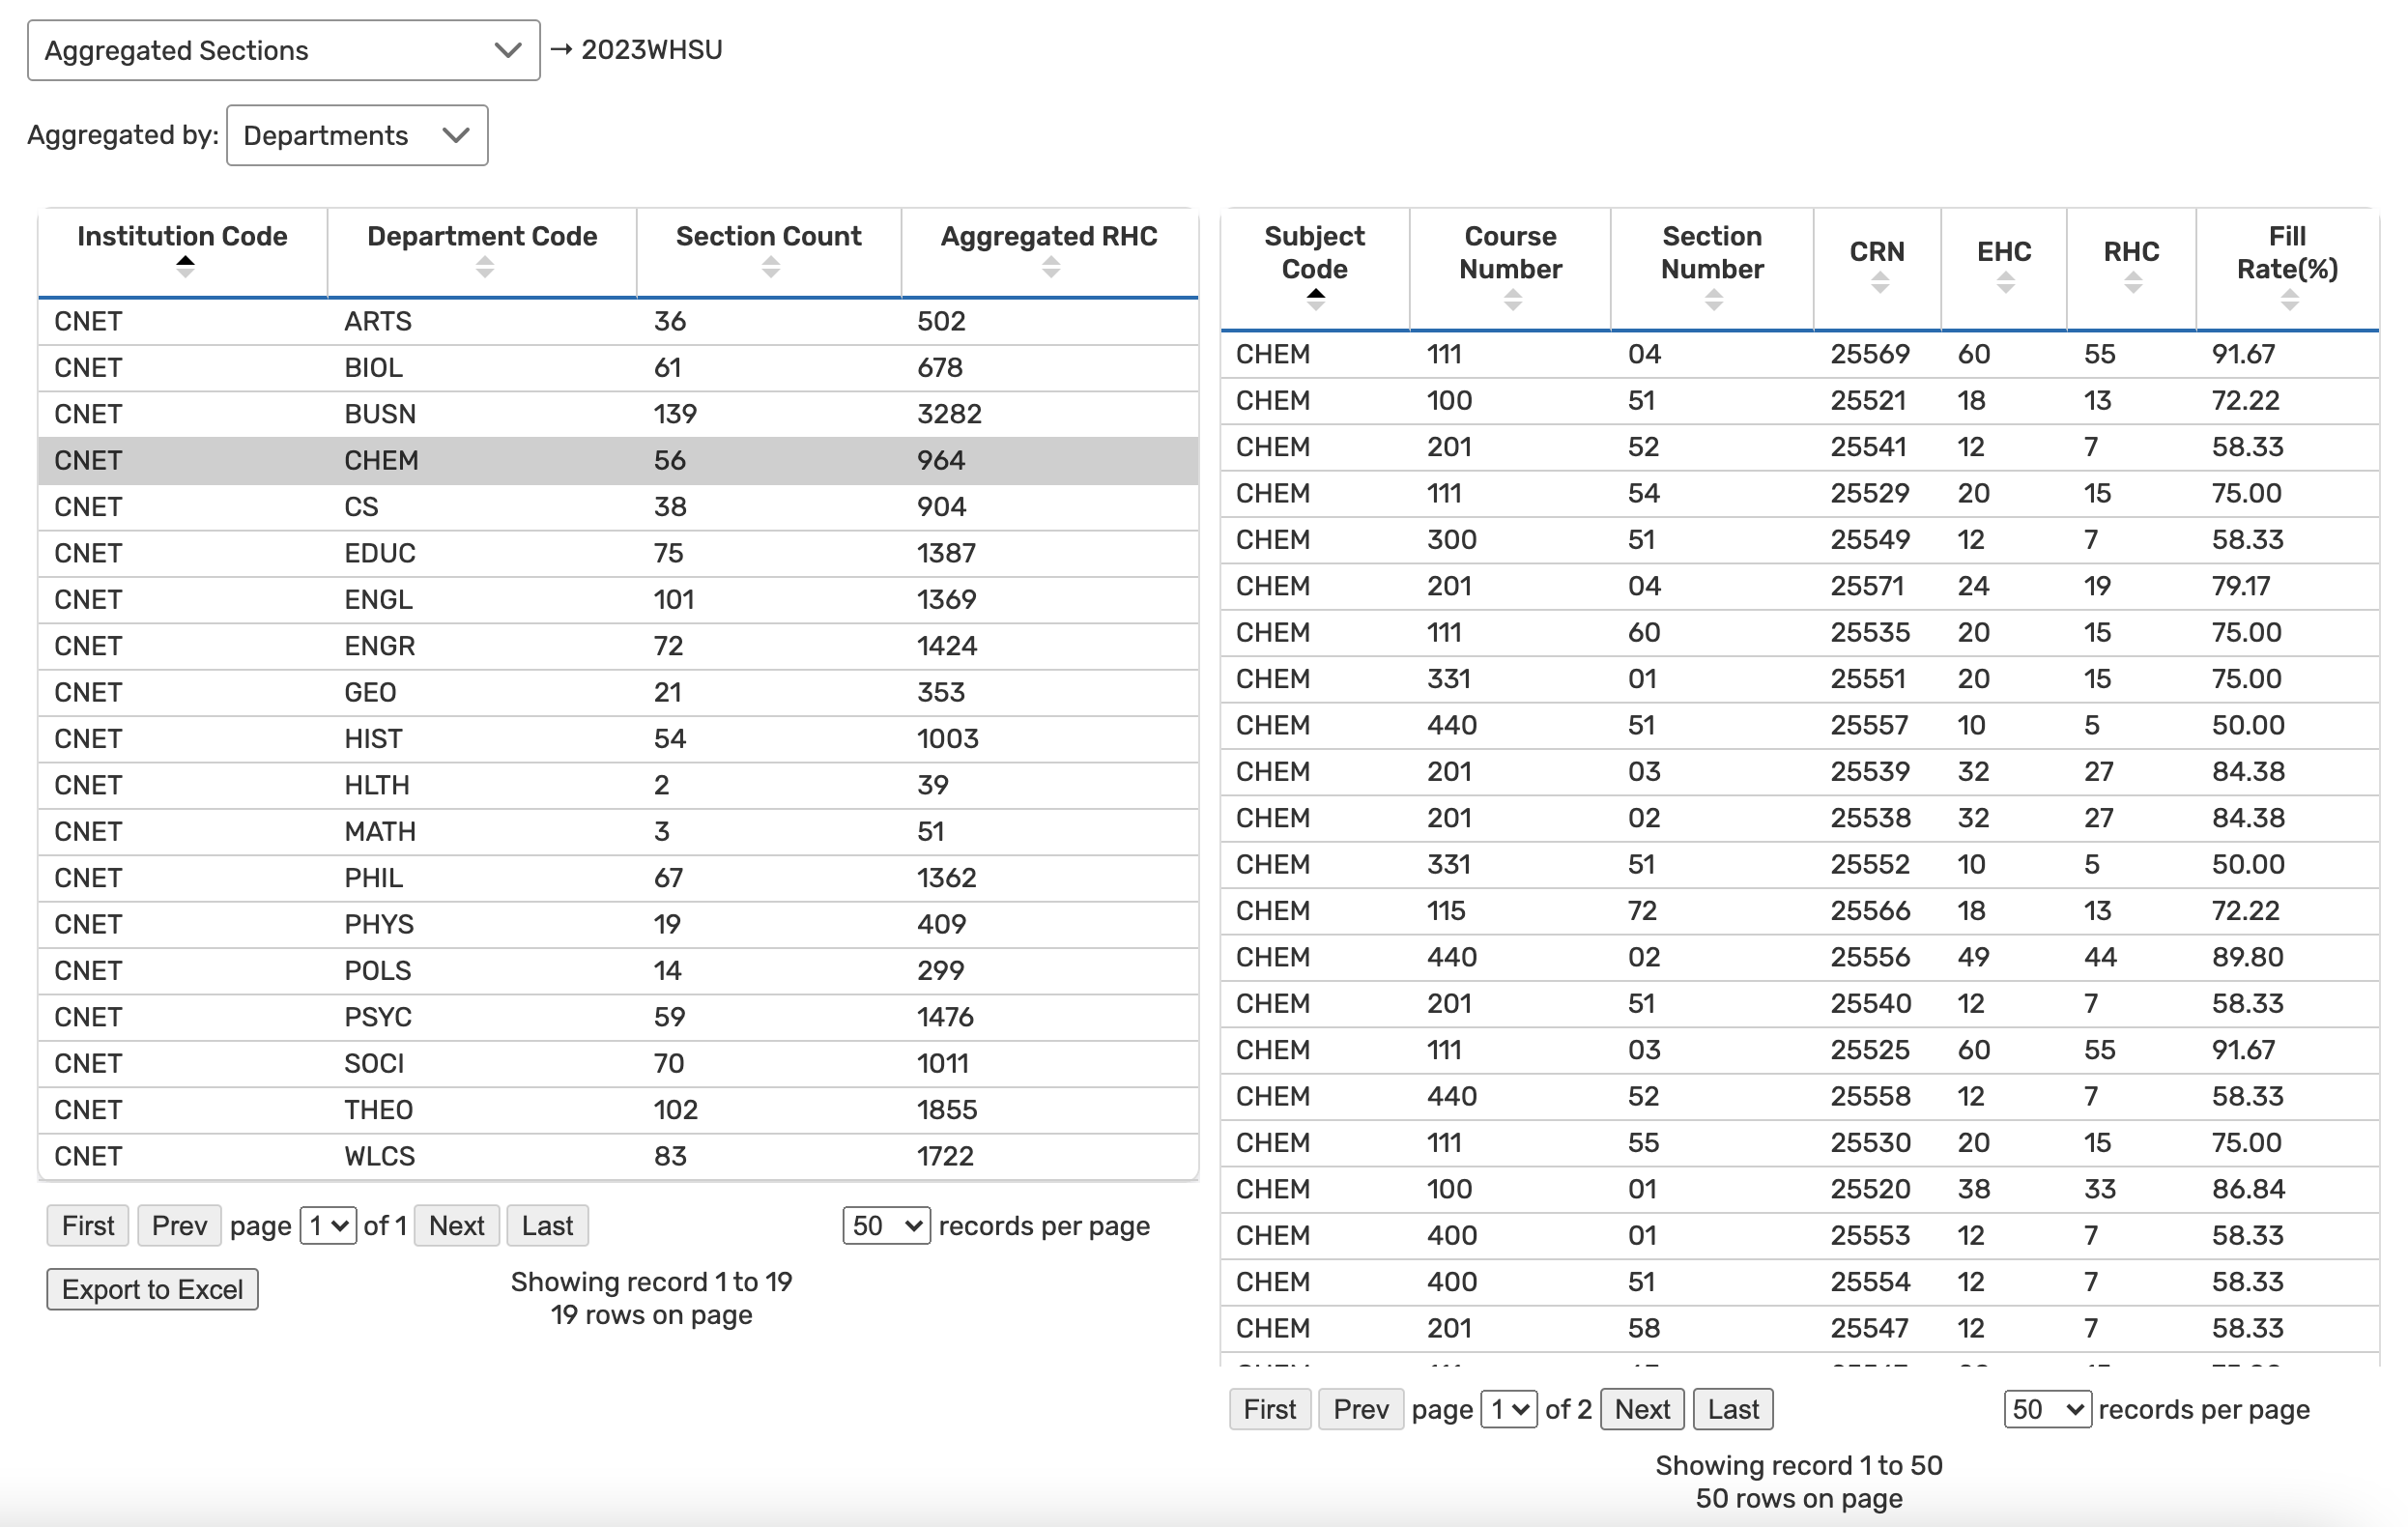Toggle Institution Code sort arrow
The width and height of the screenshot is (2408, 1527).
(184, 267)
